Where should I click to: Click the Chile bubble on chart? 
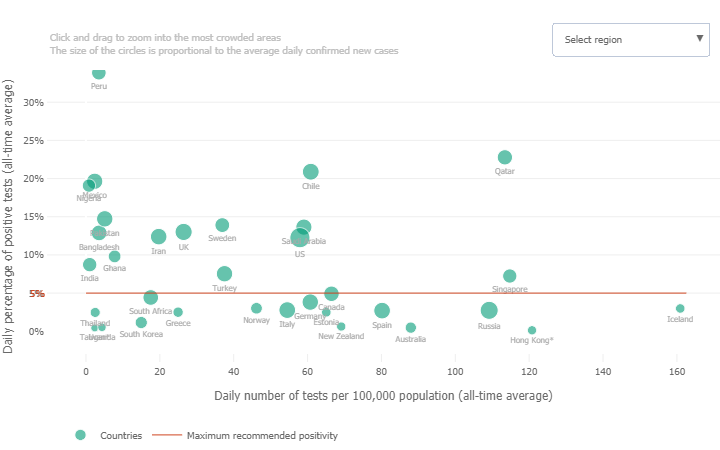311,172
